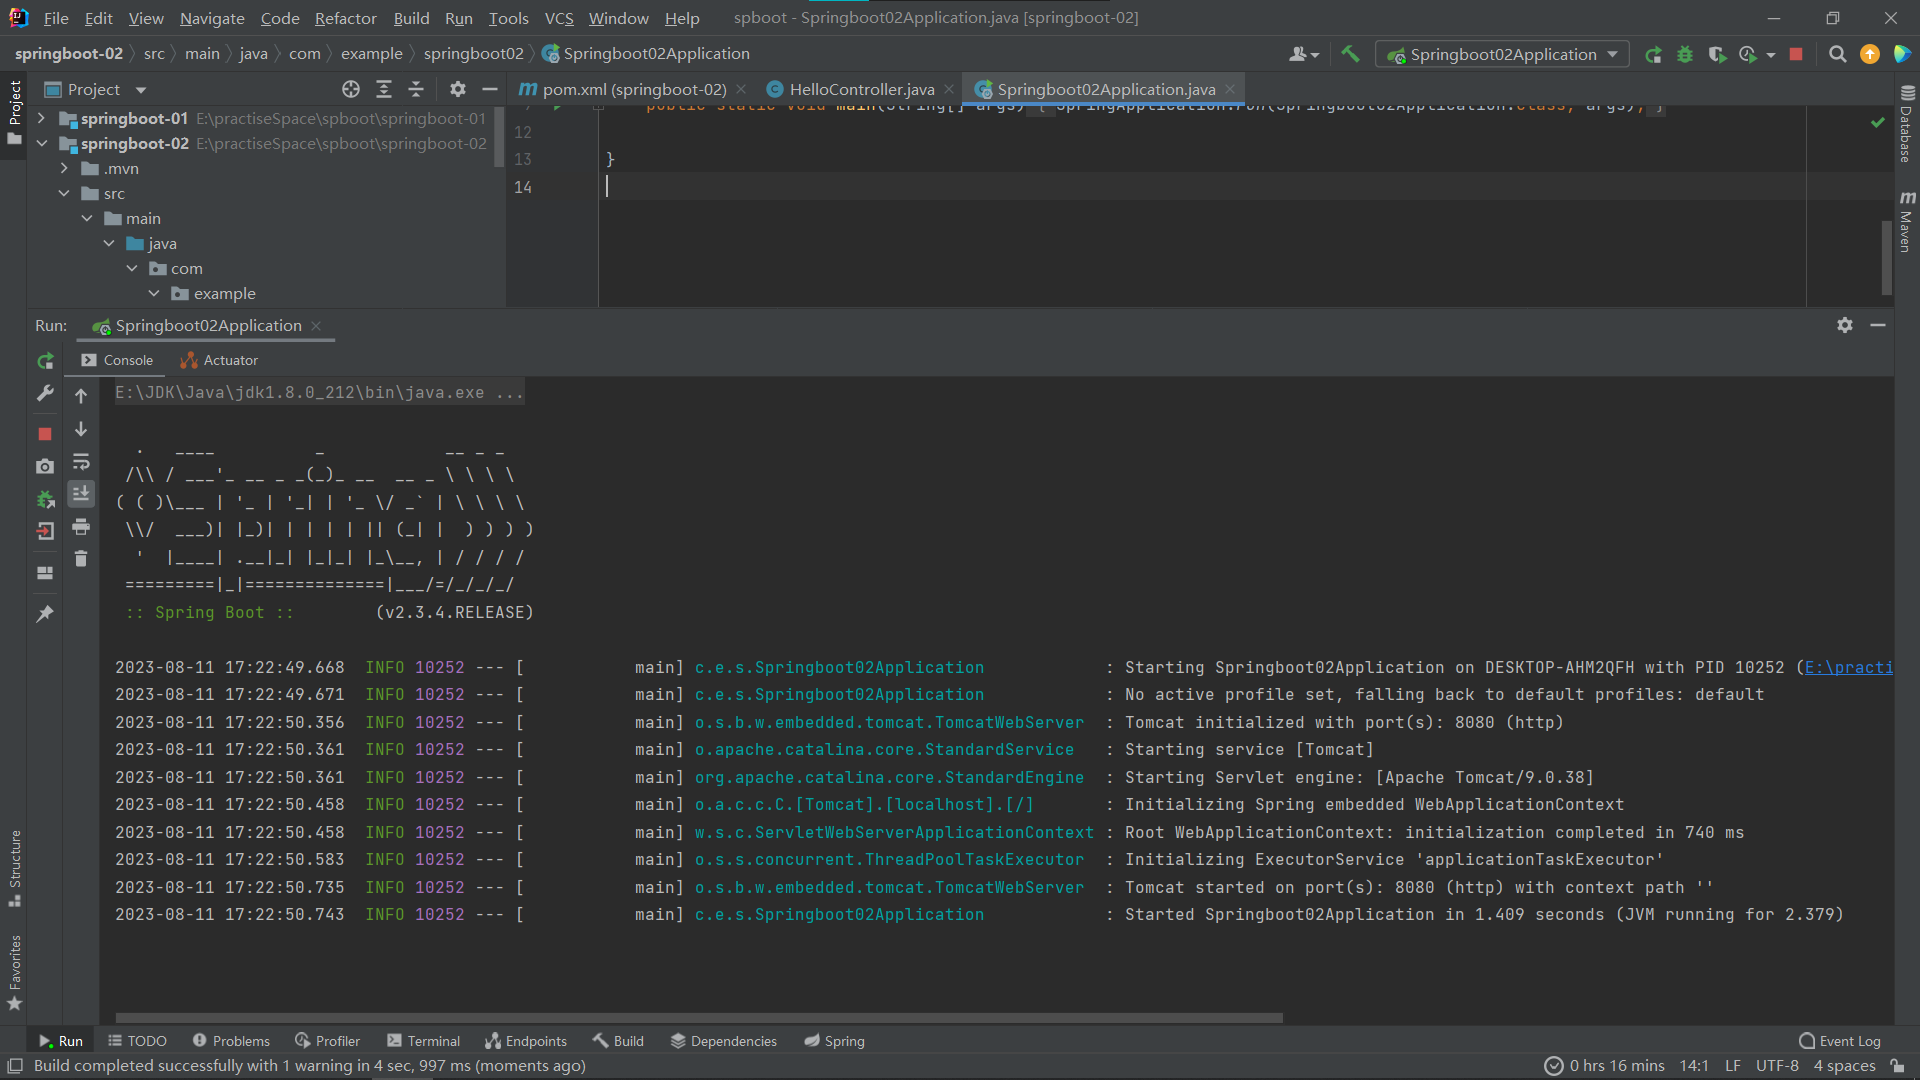Screen dimensions: 1920x1080
Task: Stop the running application in Run panel
Action: pos(45,433)
